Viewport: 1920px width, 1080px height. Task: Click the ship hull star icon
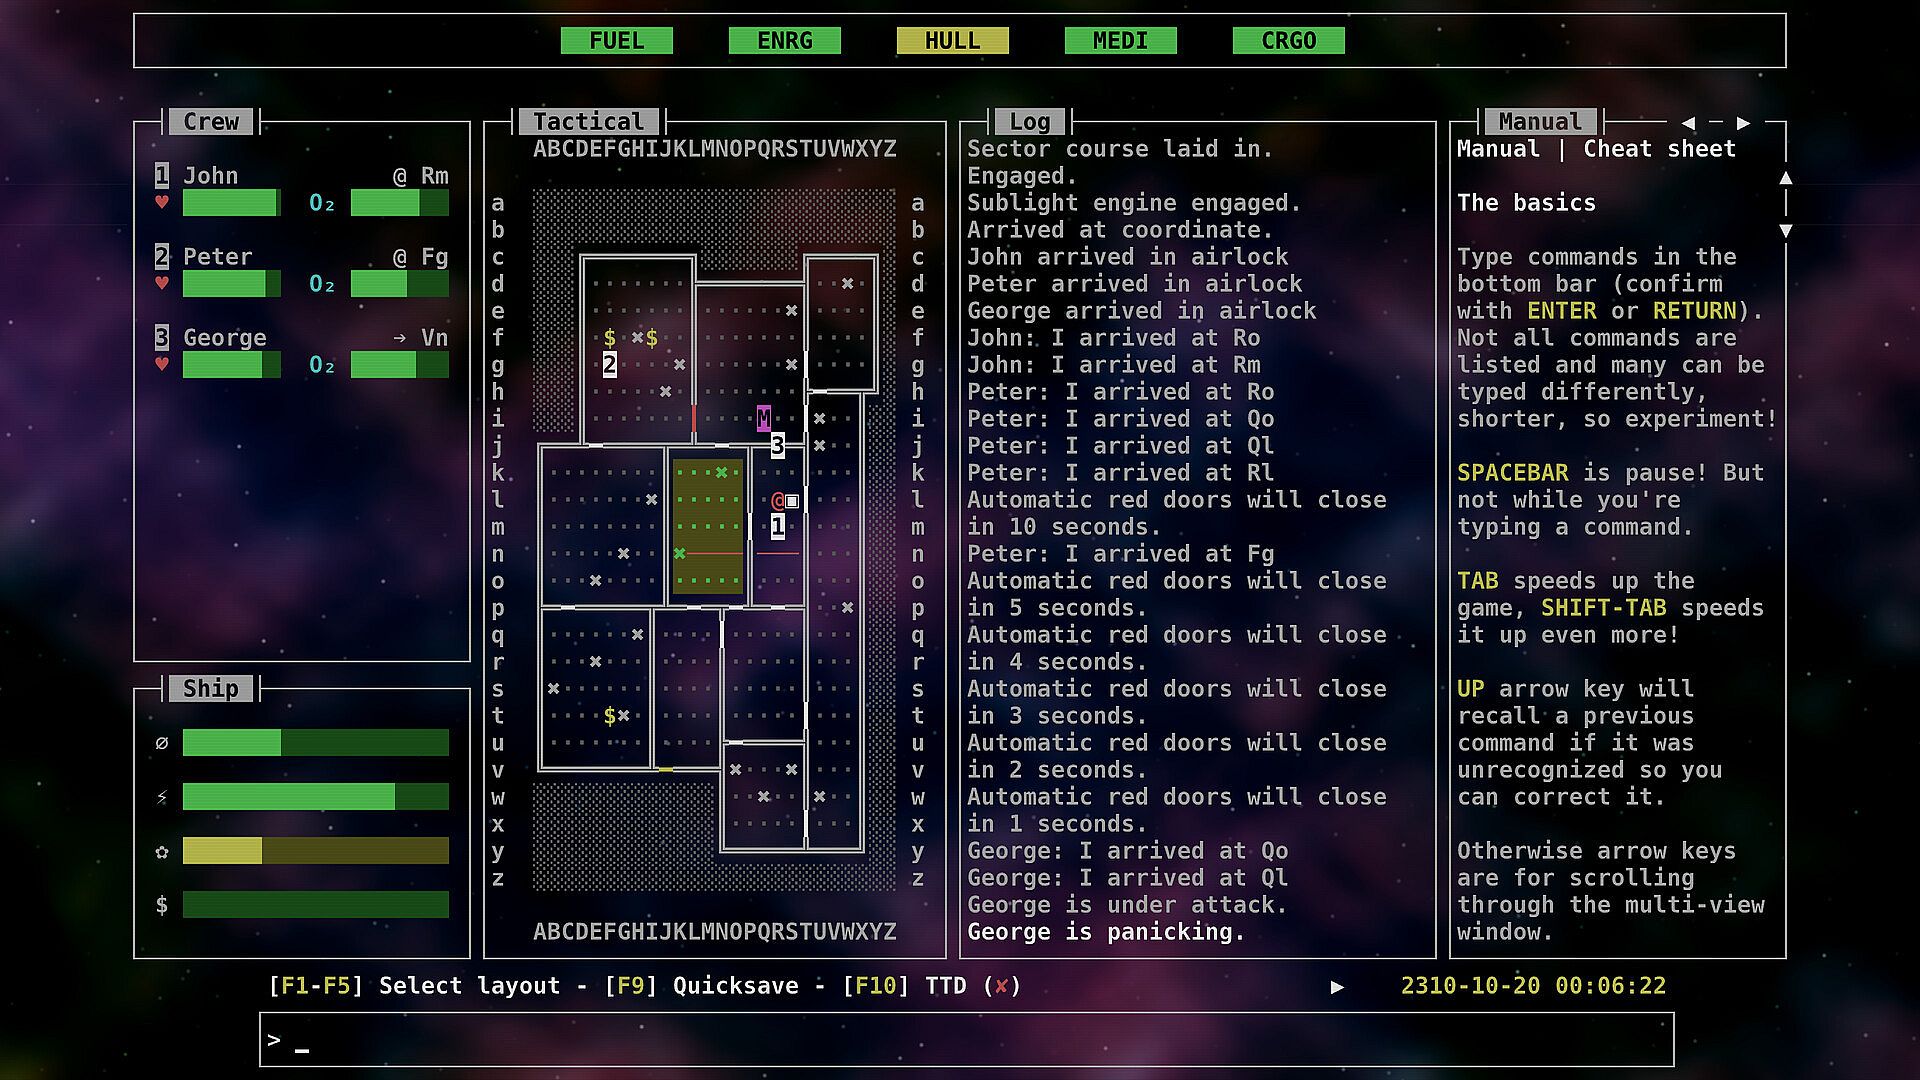[x=162, y=851]
